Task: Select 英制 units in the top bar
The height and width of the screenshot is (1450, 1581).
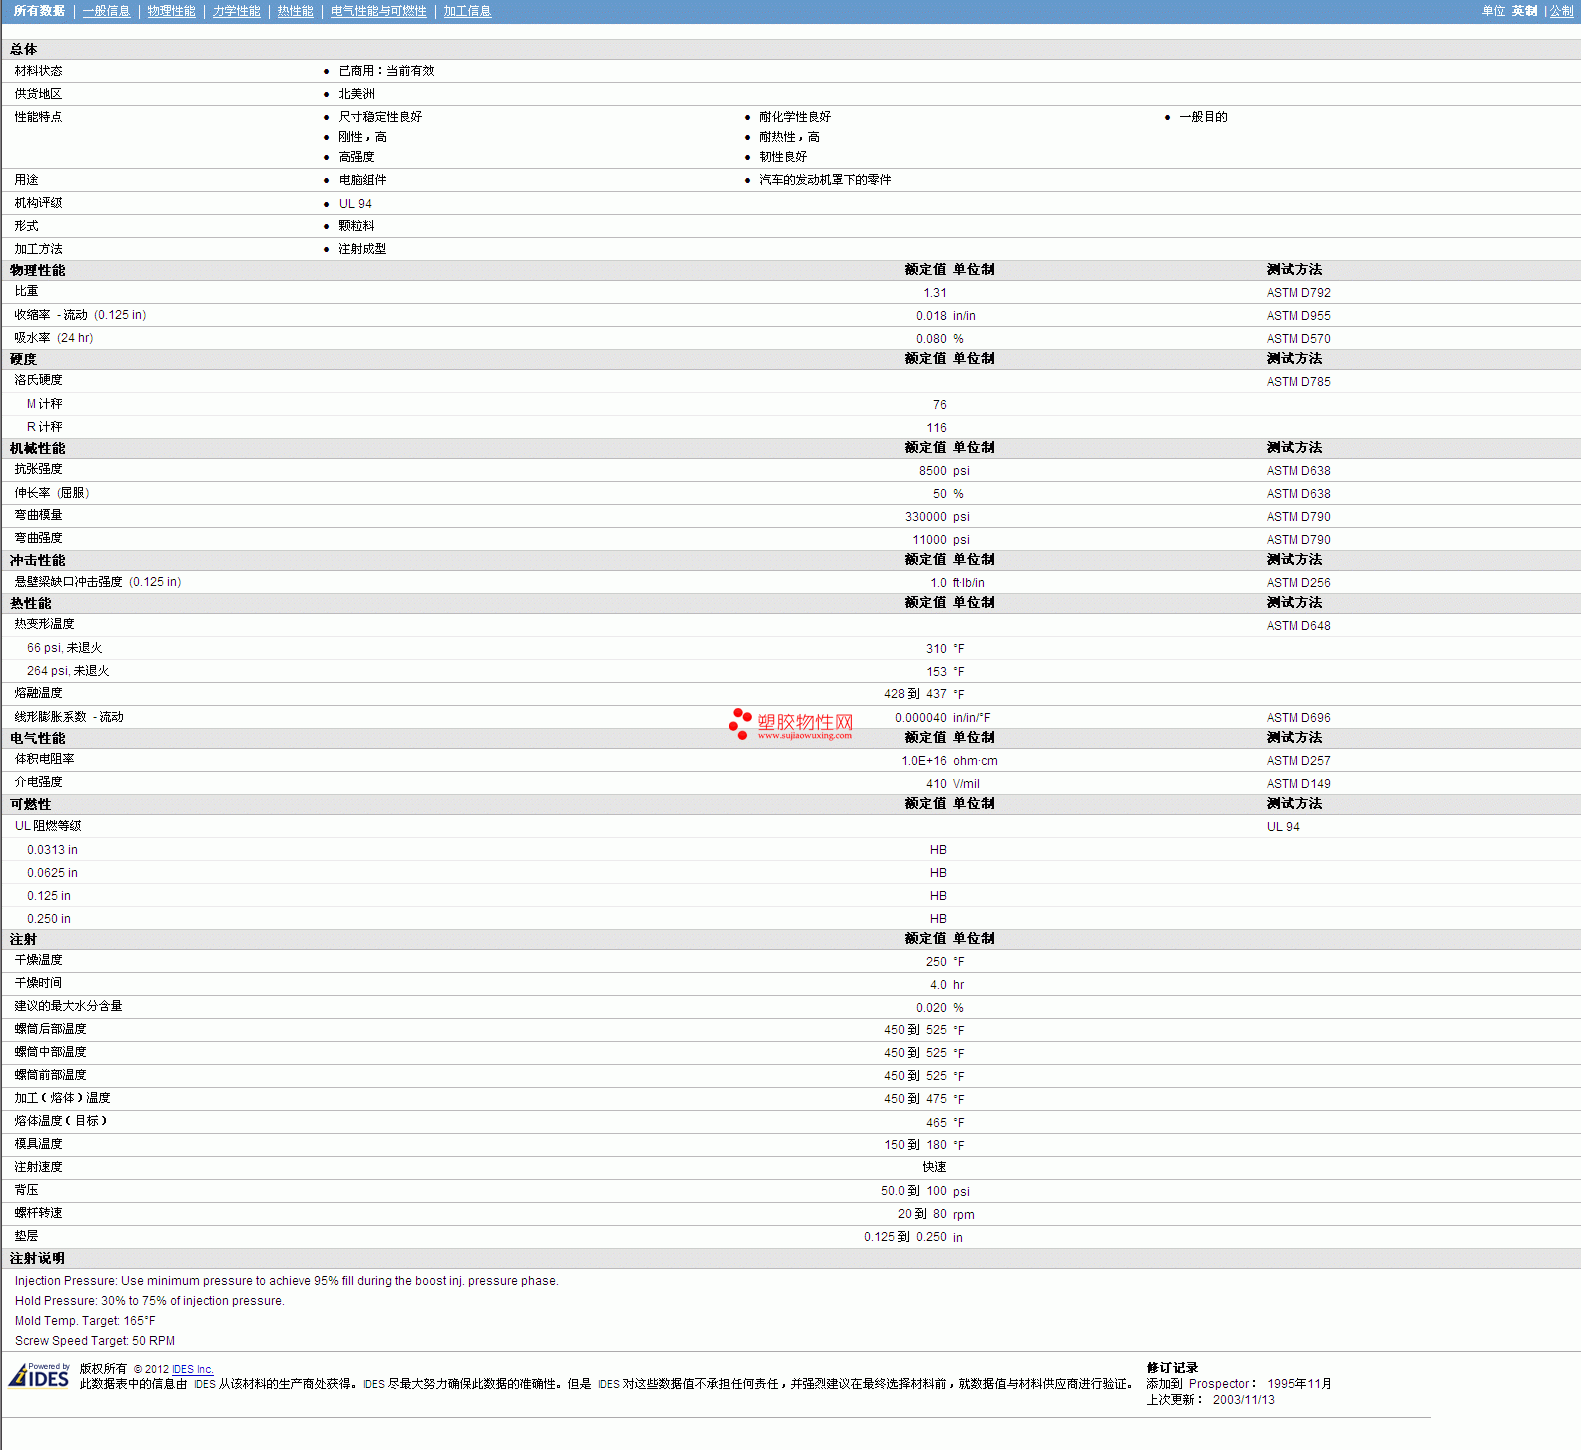Action: (x=1524, y=11)
